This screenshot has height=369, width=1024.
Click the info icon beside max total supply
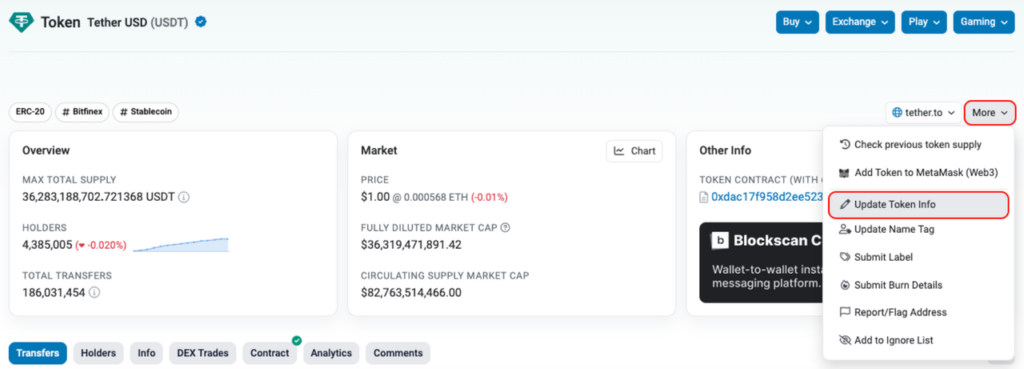coord(184,197)
